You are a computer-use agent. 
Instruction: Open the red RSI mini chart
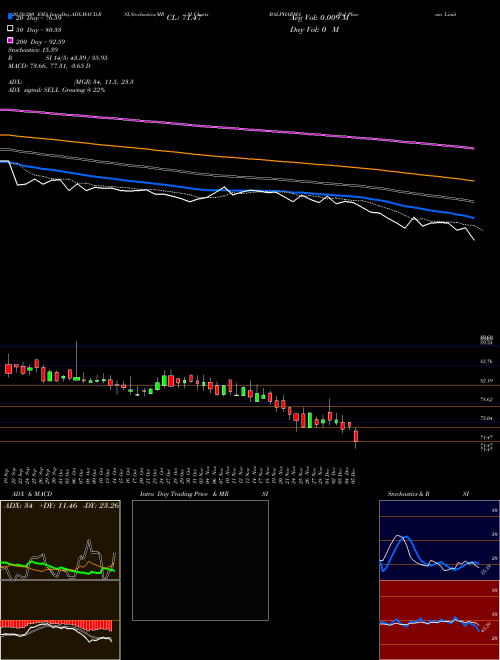point(439,620)
